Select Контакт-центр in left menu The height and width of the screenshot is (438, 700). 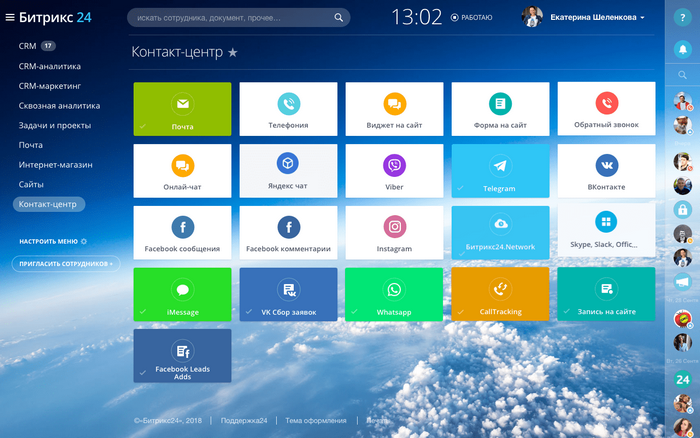tap(49, 204)
